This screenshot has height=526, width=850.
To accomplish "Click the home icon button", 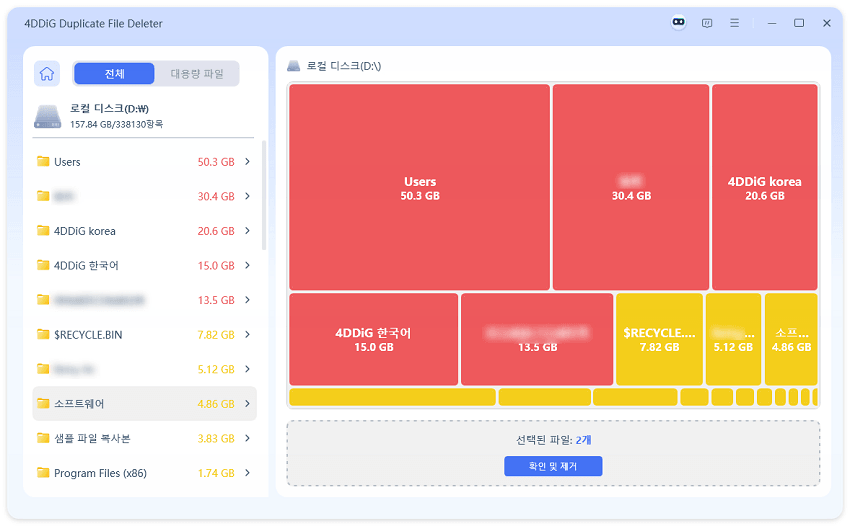I will pyautogui.click(x=47, y=73).
